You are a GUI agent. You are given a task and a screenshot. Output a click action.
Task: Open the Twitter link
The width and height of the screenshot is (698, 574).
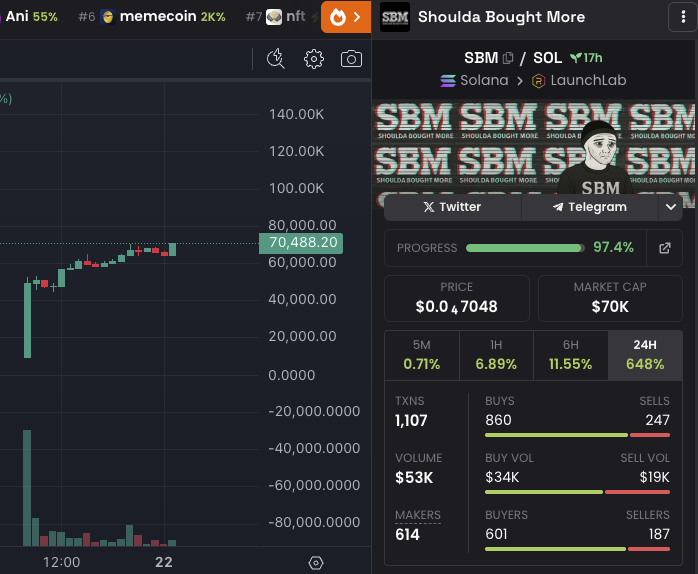pos(452,207)
